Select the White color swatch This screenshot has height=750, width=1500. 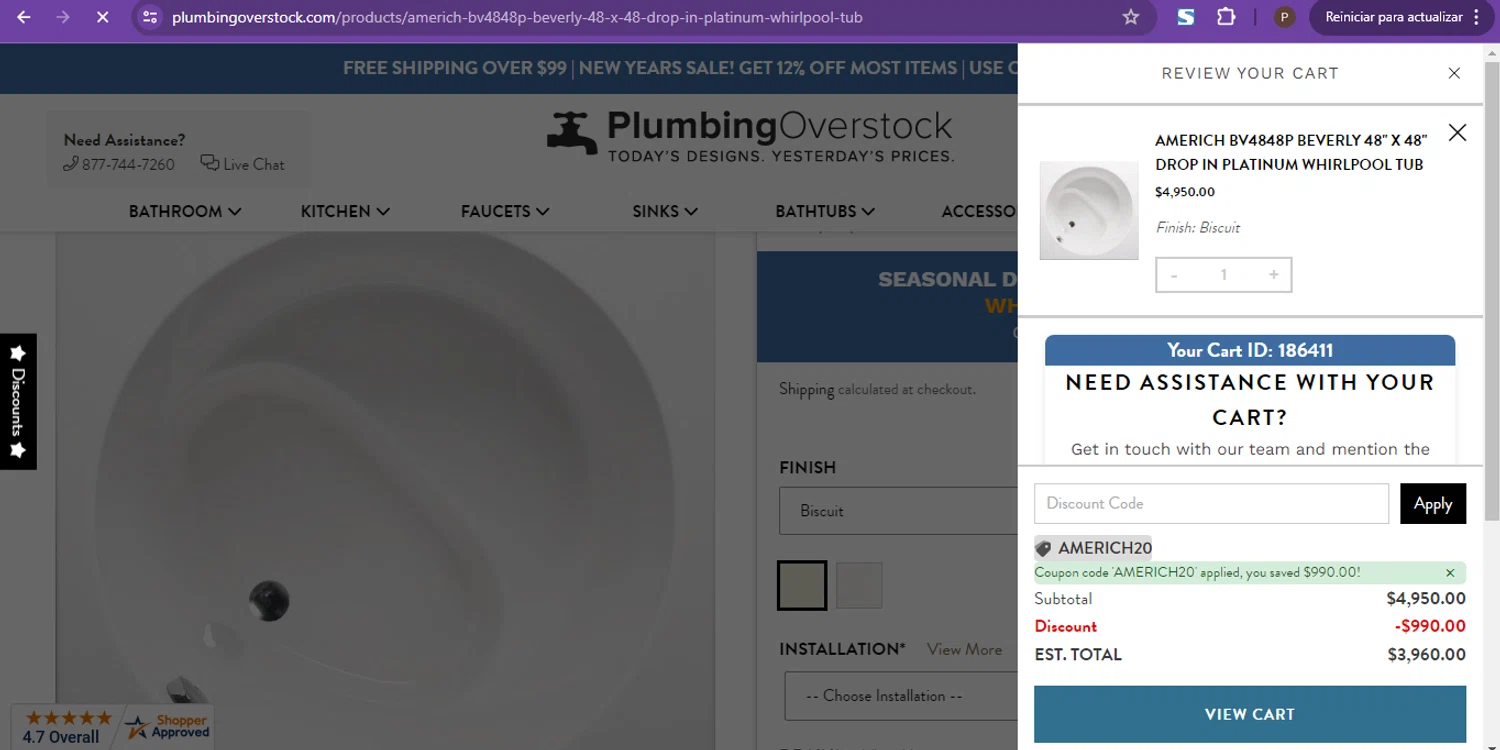tap(859, 586)
